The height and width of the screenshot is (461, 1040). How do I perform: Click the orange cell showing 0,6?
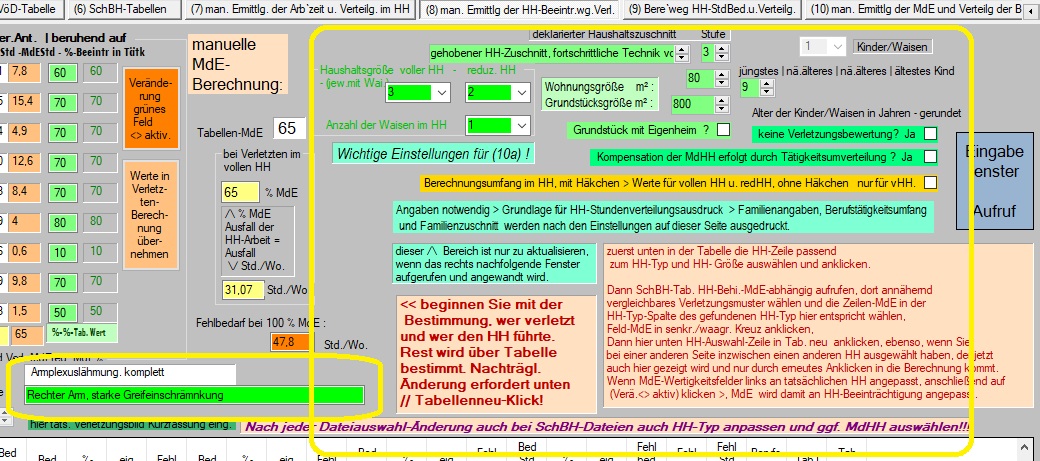pyautogui.click(x=25, y=252)
